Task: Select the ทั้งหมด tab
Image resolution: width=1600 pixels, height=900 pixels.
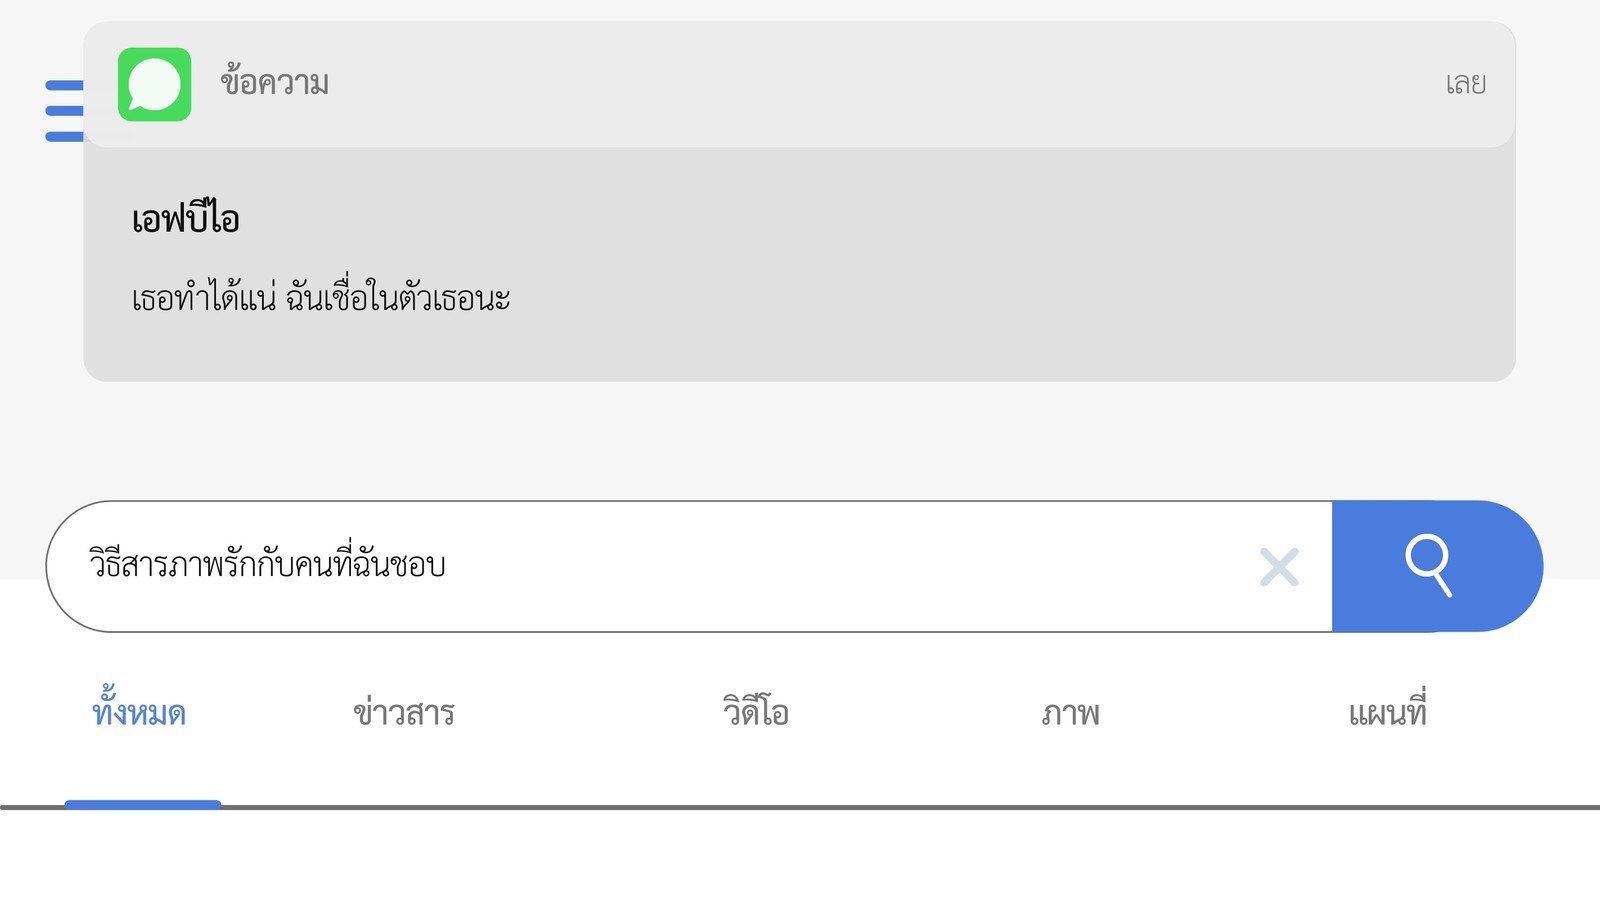Action: [x=139, y=710]
